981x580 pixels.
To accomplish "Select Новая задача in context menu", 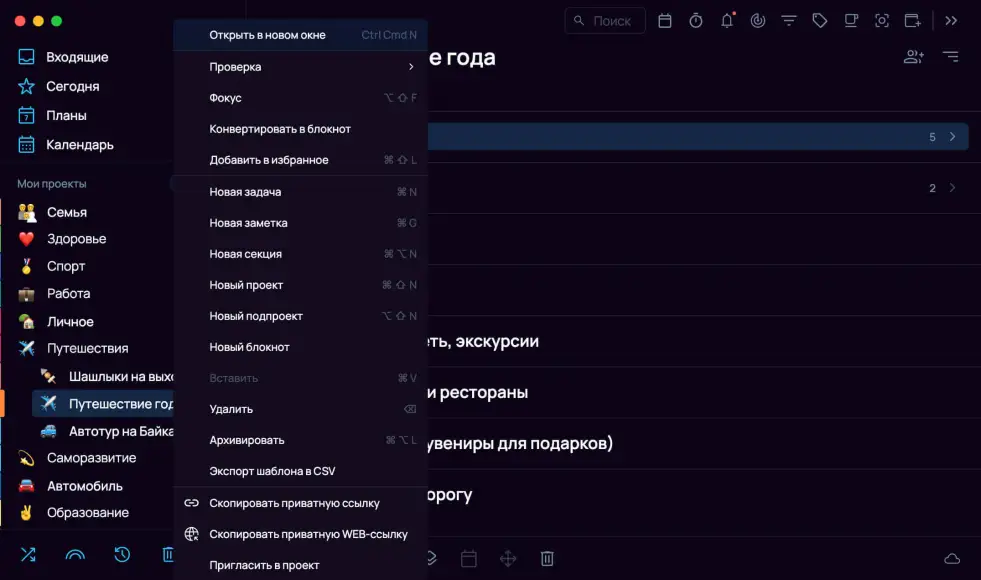I will pos(245,192).
